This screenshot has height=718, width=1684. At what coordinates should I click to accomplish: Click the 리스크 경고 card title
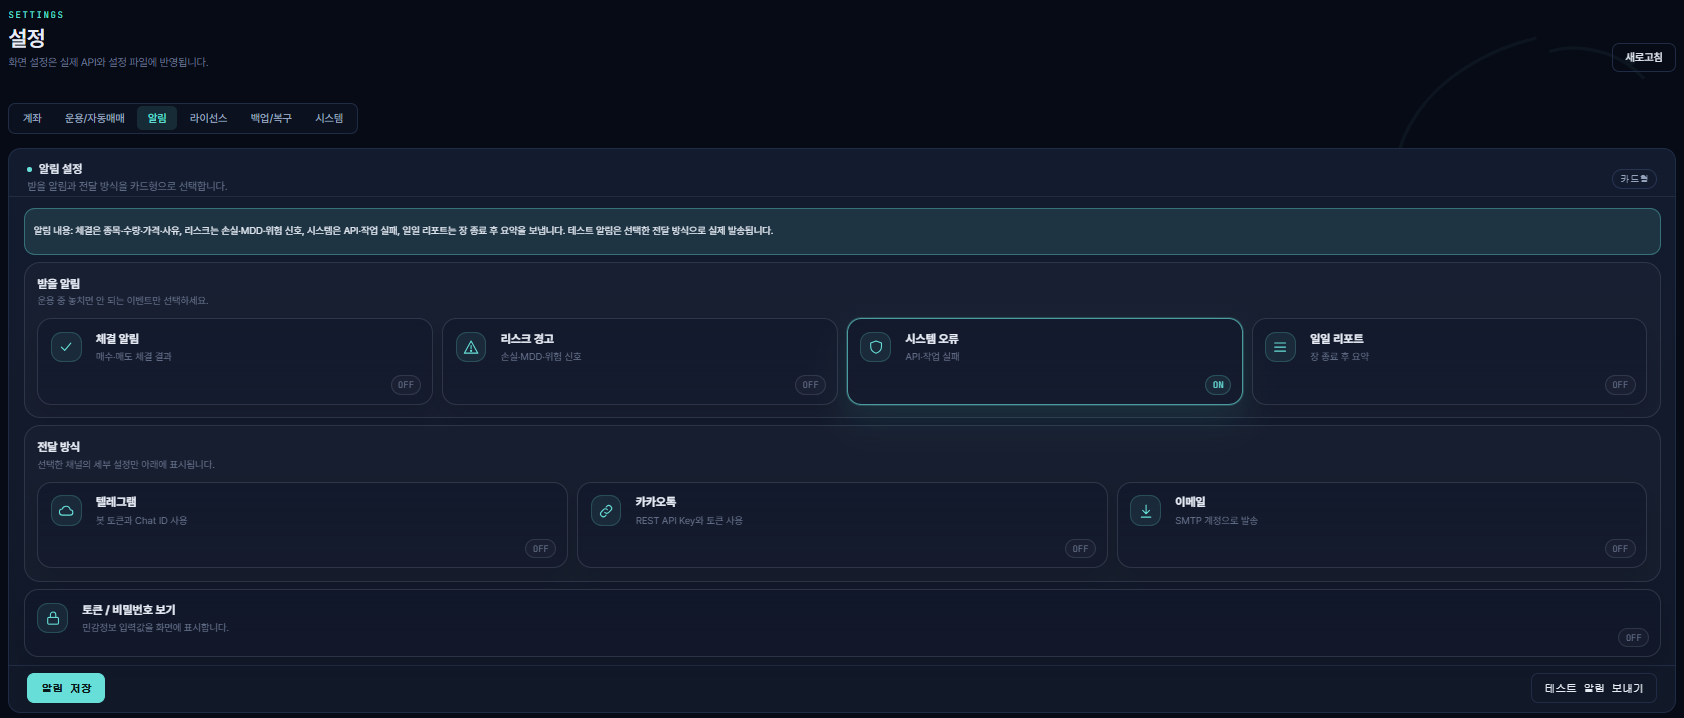click(527, 339)
